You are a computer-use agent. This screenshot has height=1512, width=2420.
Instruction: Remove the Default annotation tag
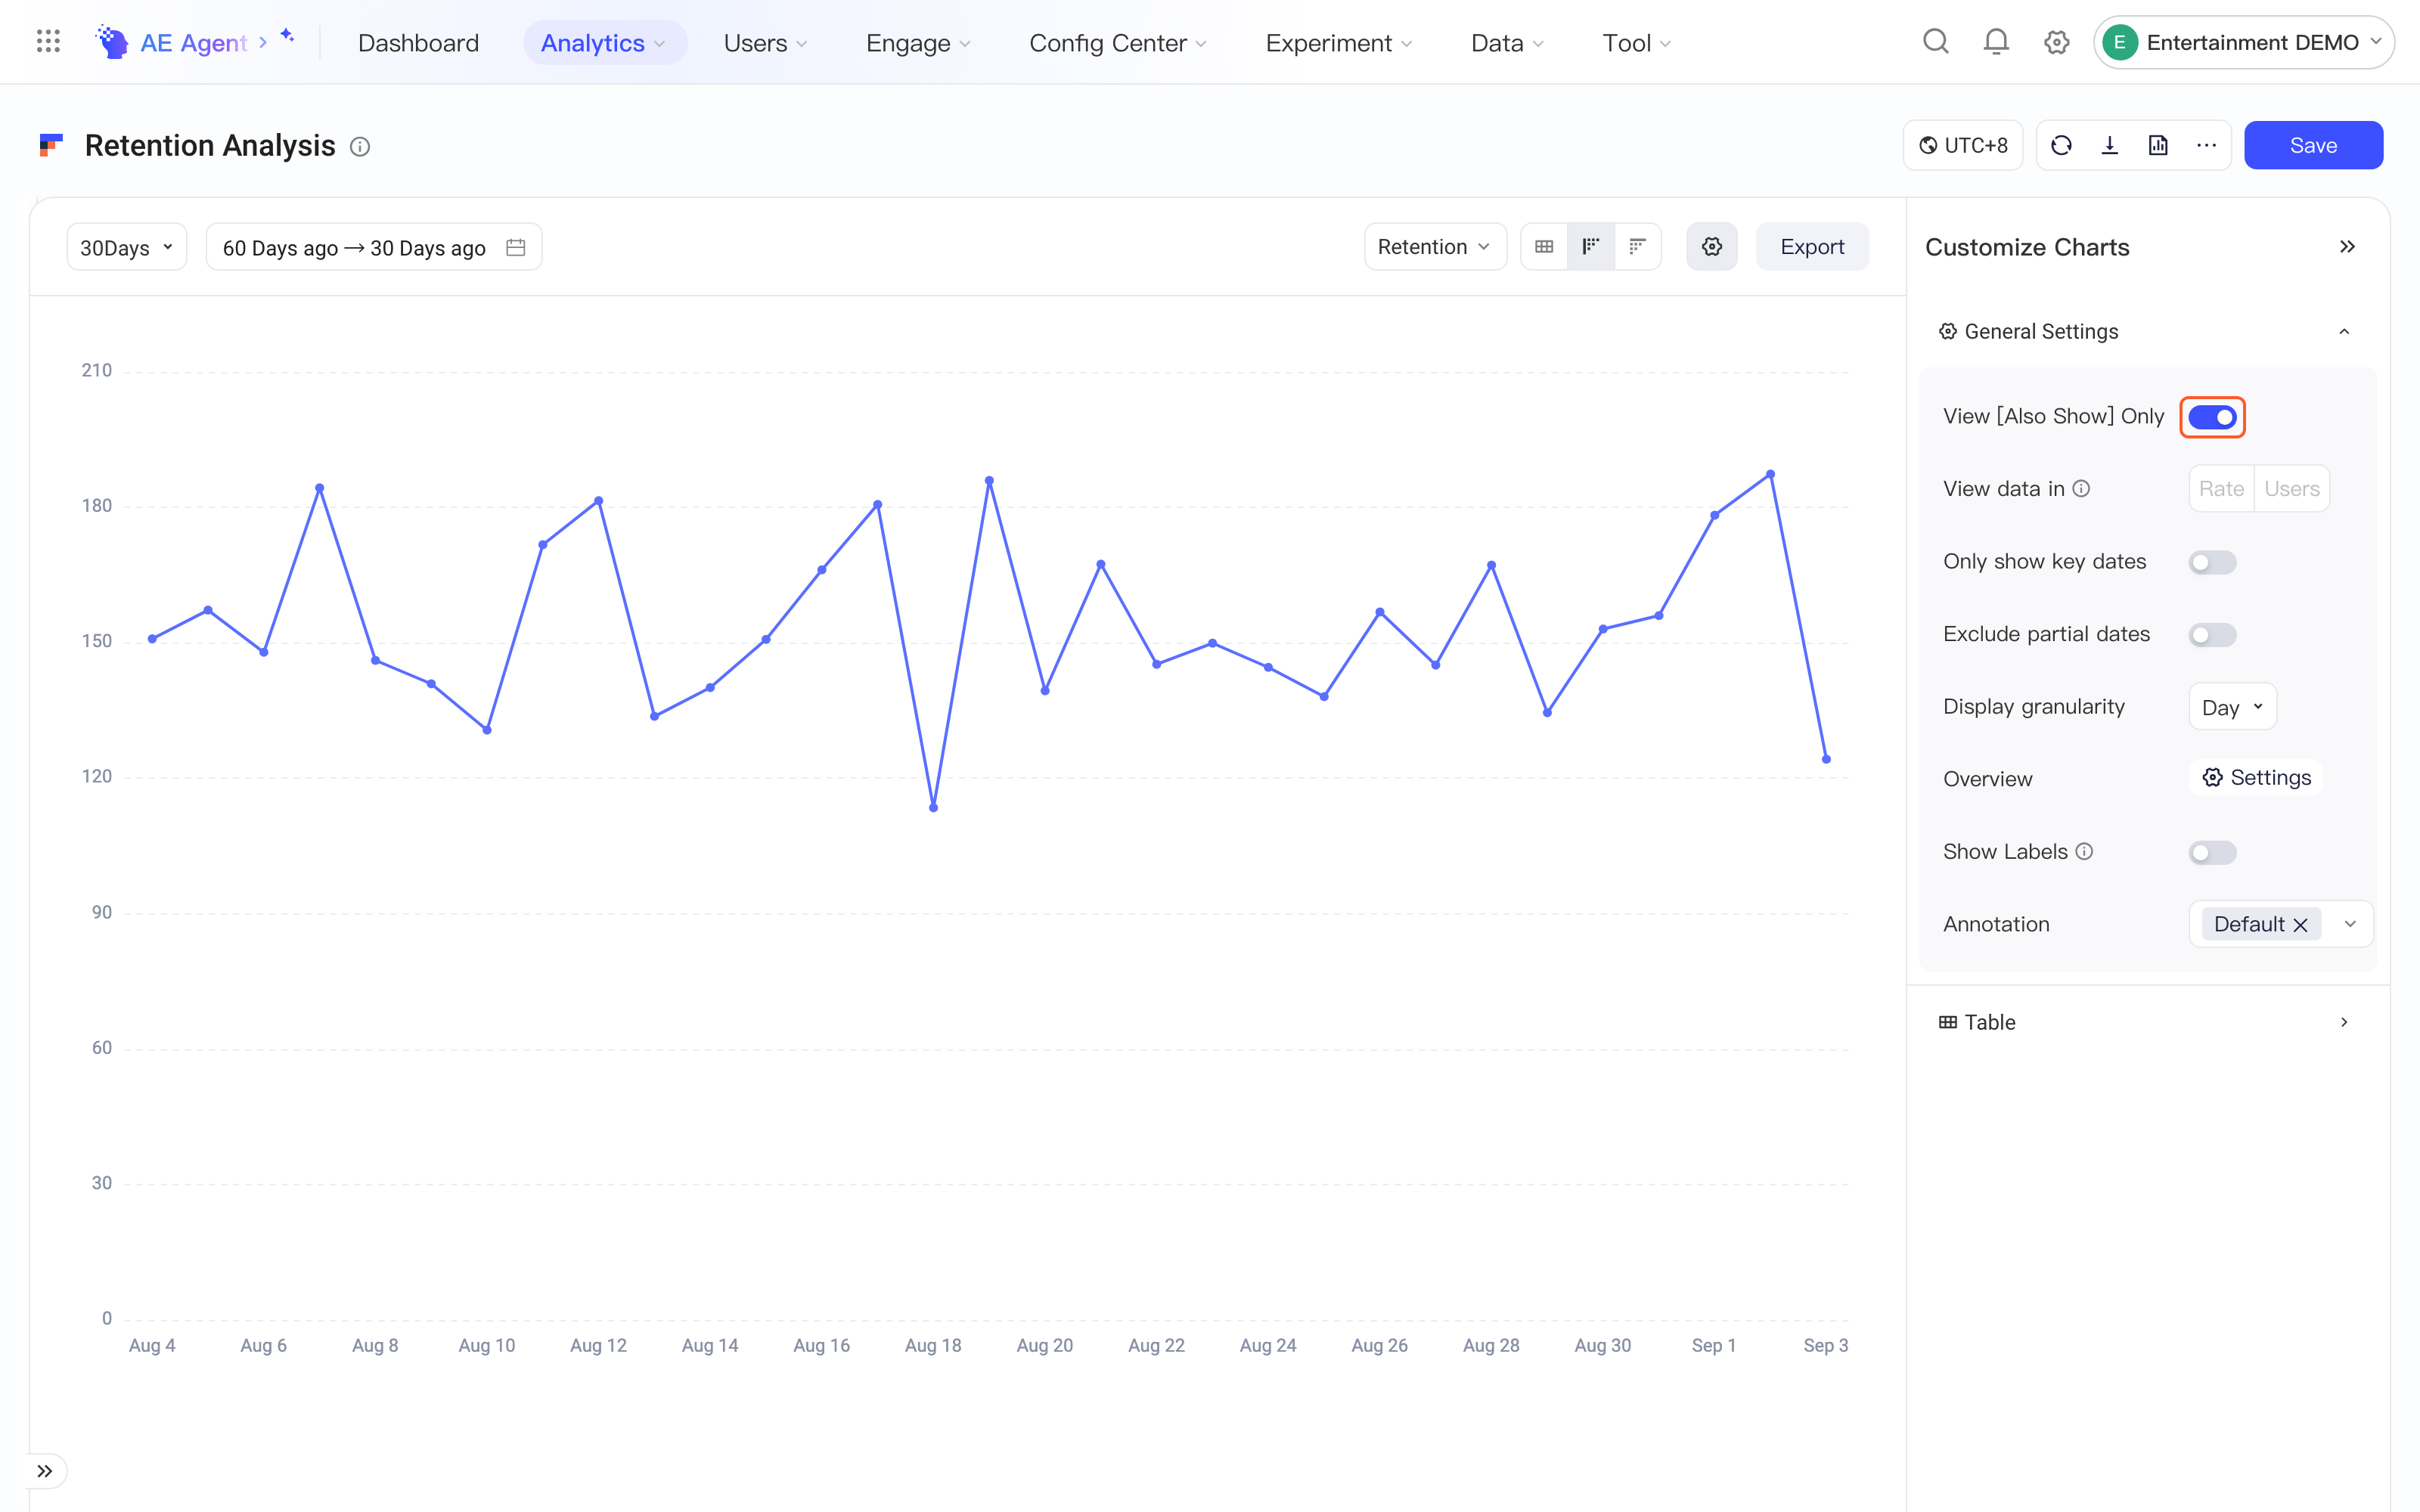(x=2300, y=925)
